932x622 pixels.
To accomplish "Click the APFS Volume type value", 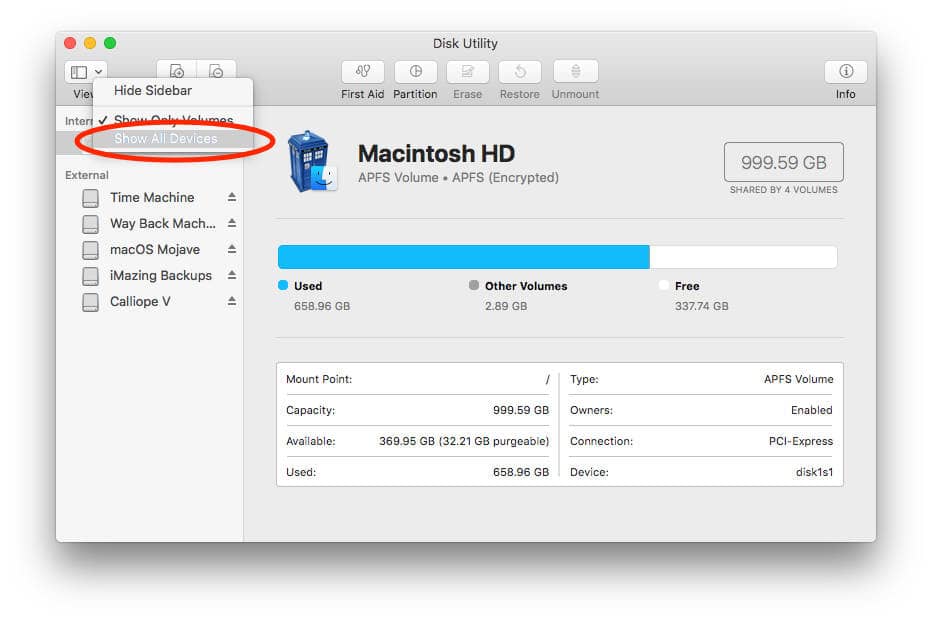I will 798,379.
